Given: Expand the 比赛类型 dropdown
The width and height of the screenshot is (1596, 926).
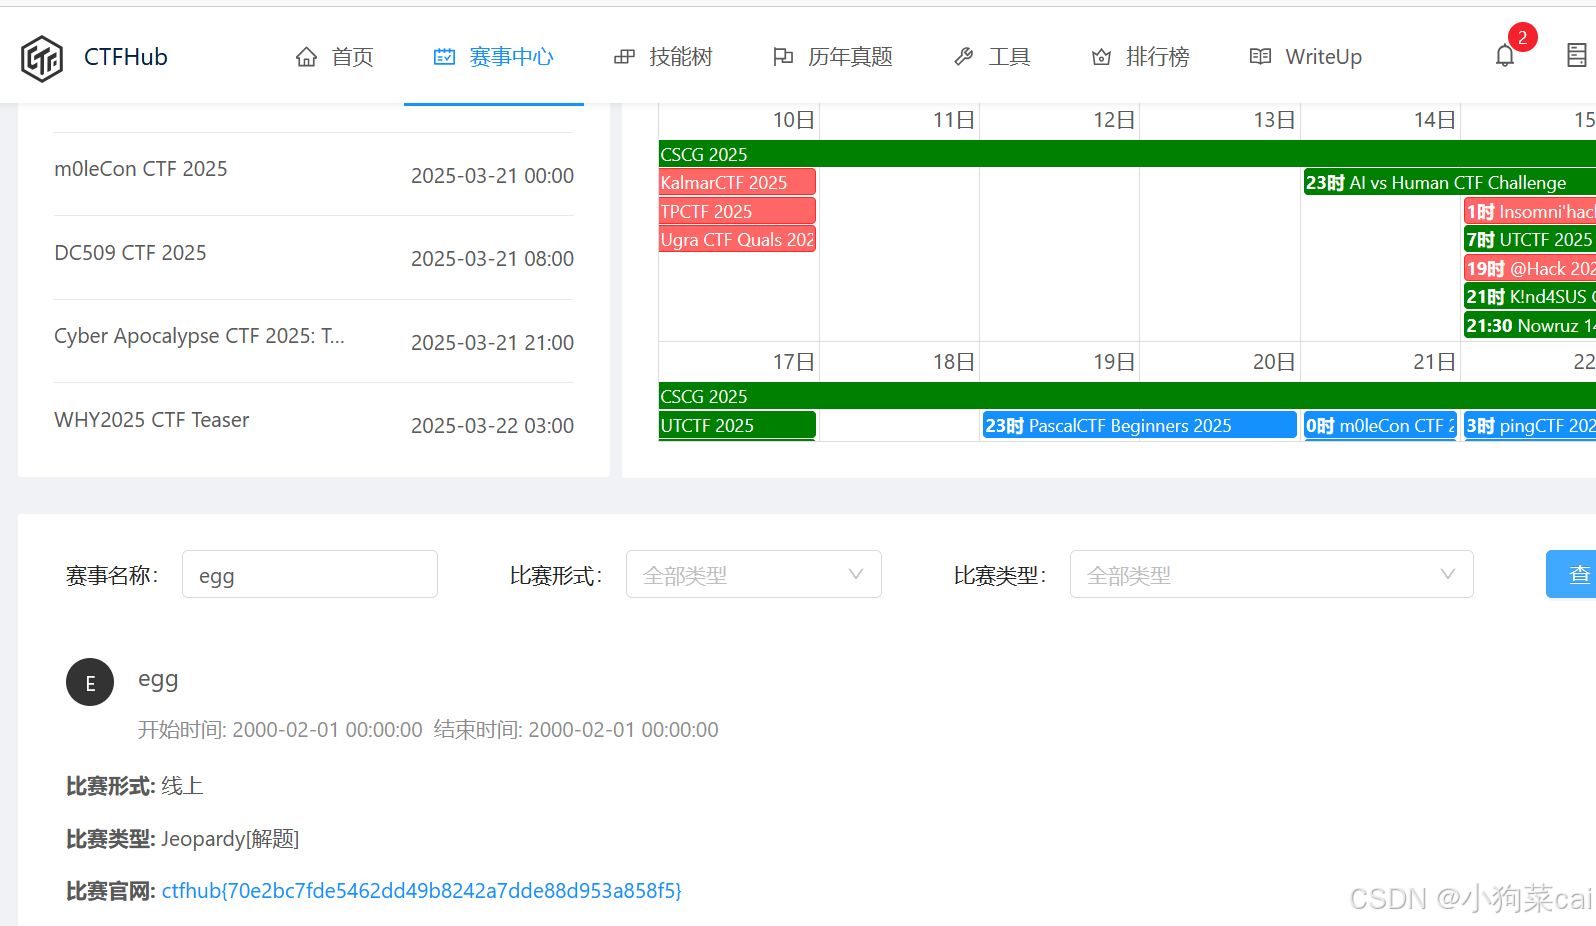Looking at the screenshot, I should click(x=1271, y=574).
